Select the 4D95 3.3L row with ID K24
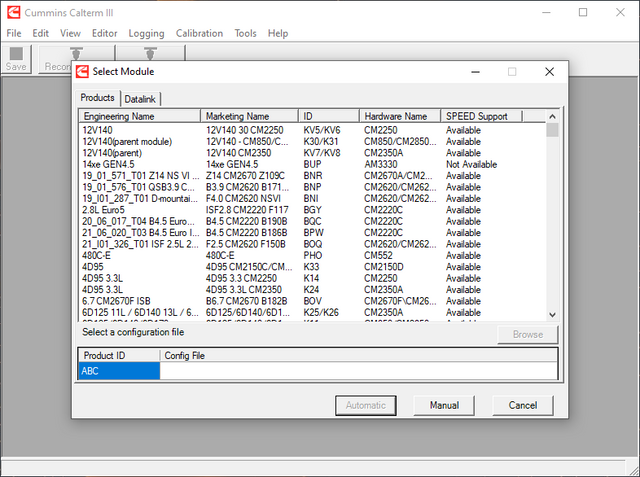 (x=312, y=290)
